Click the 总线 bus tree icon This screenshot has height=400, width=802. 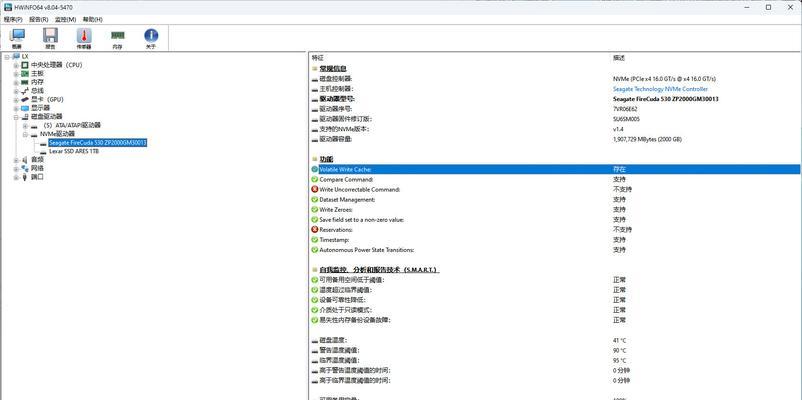[25, 91]
